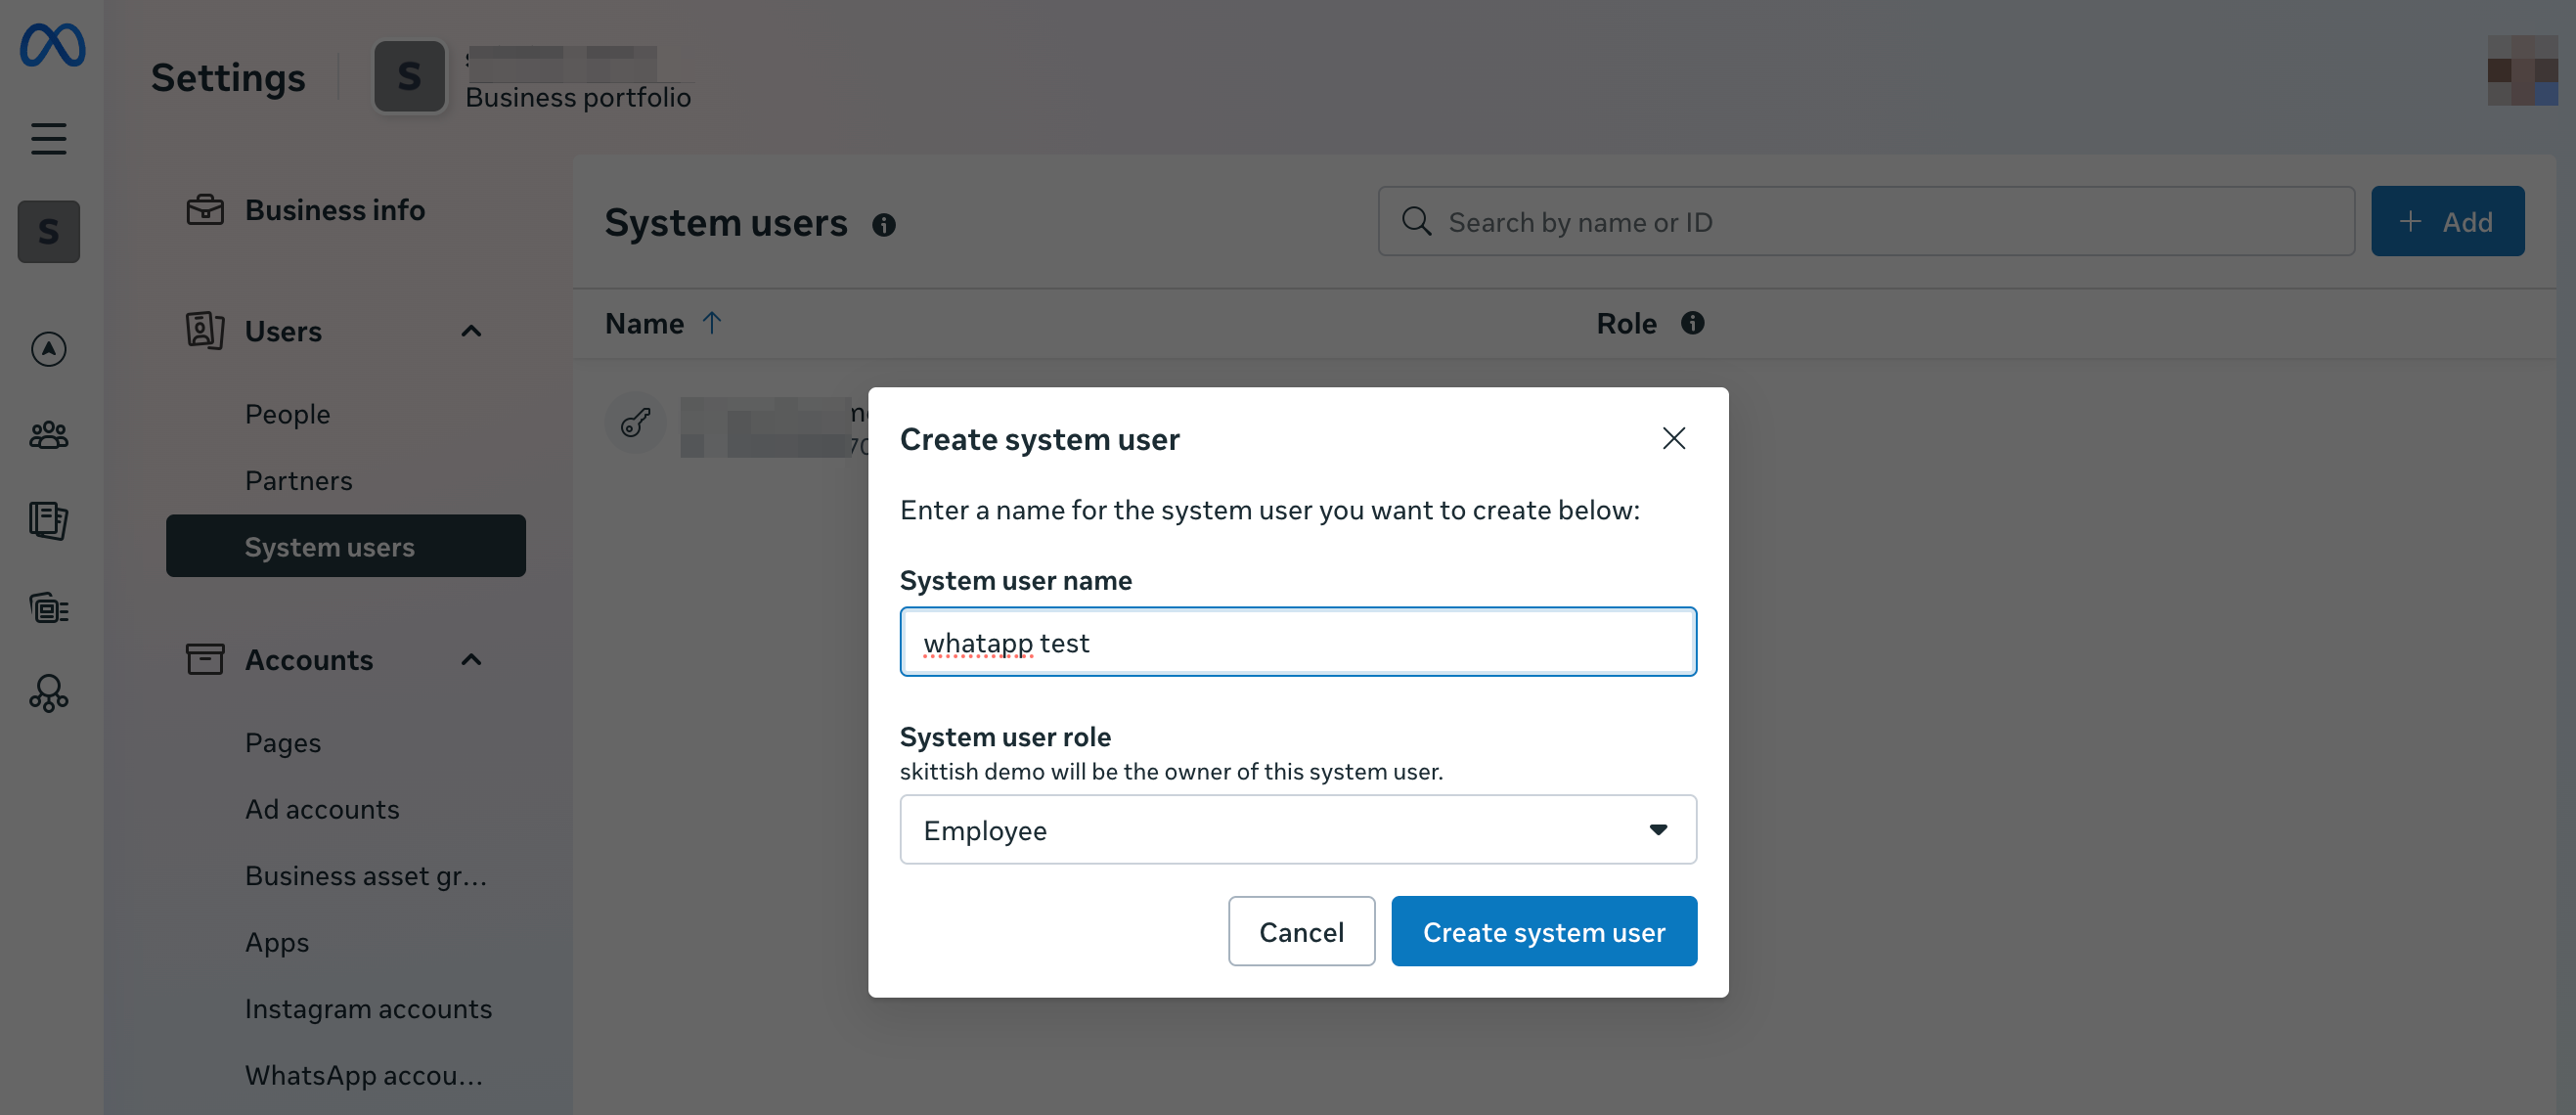Click the Meta logo icon

click(52, 46)
